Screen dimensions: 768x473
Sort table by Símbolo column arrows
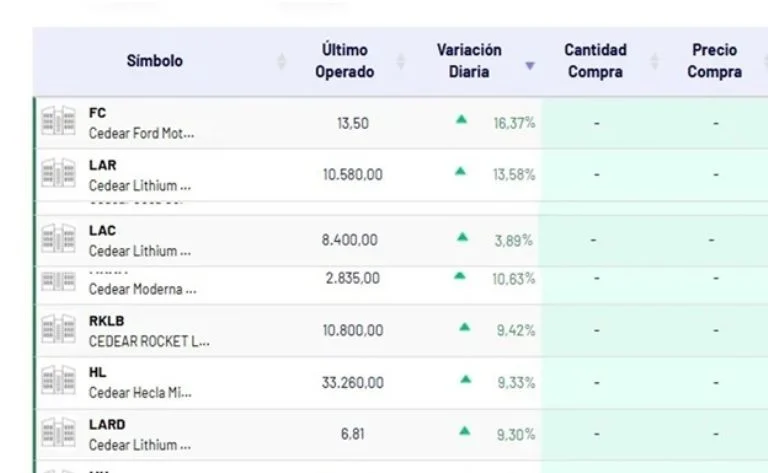point(281,62)
